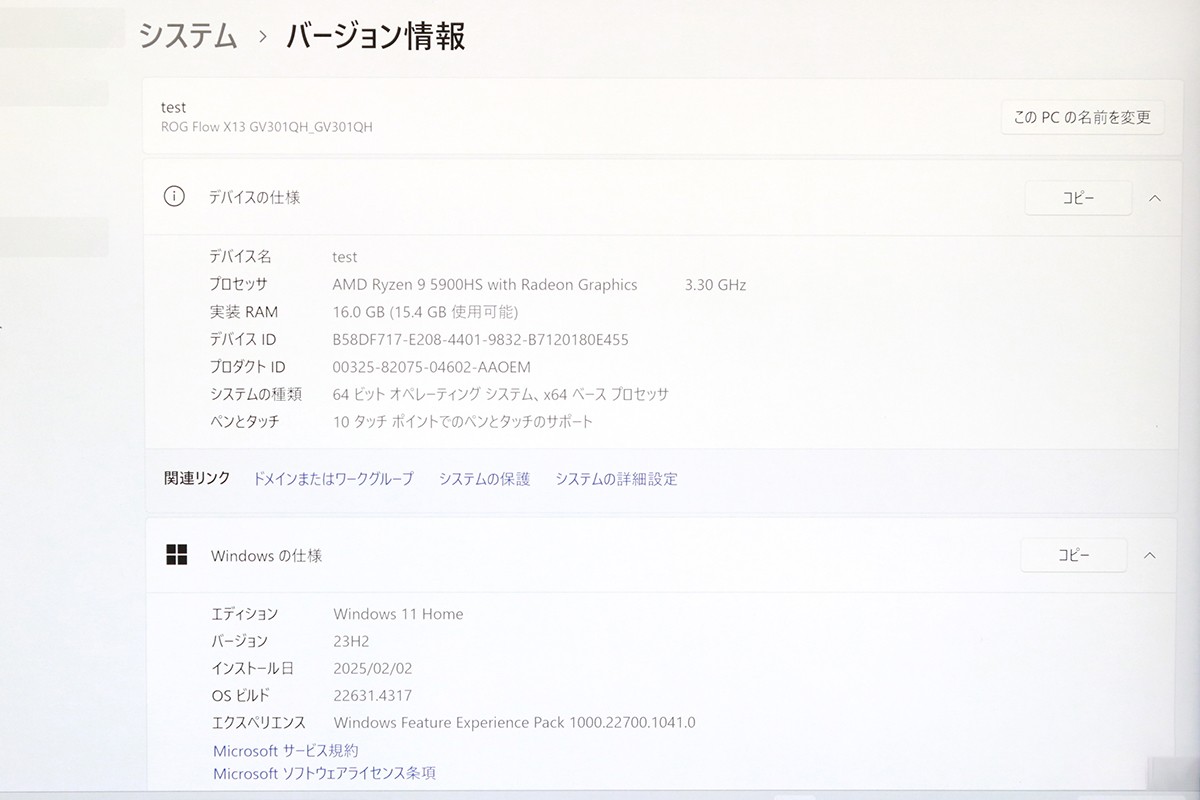This screenshot has height=800, width=1200.
Task: Copy Windows specifications with コピー button
Action: pyautogui.click(x=1074, y=555)
